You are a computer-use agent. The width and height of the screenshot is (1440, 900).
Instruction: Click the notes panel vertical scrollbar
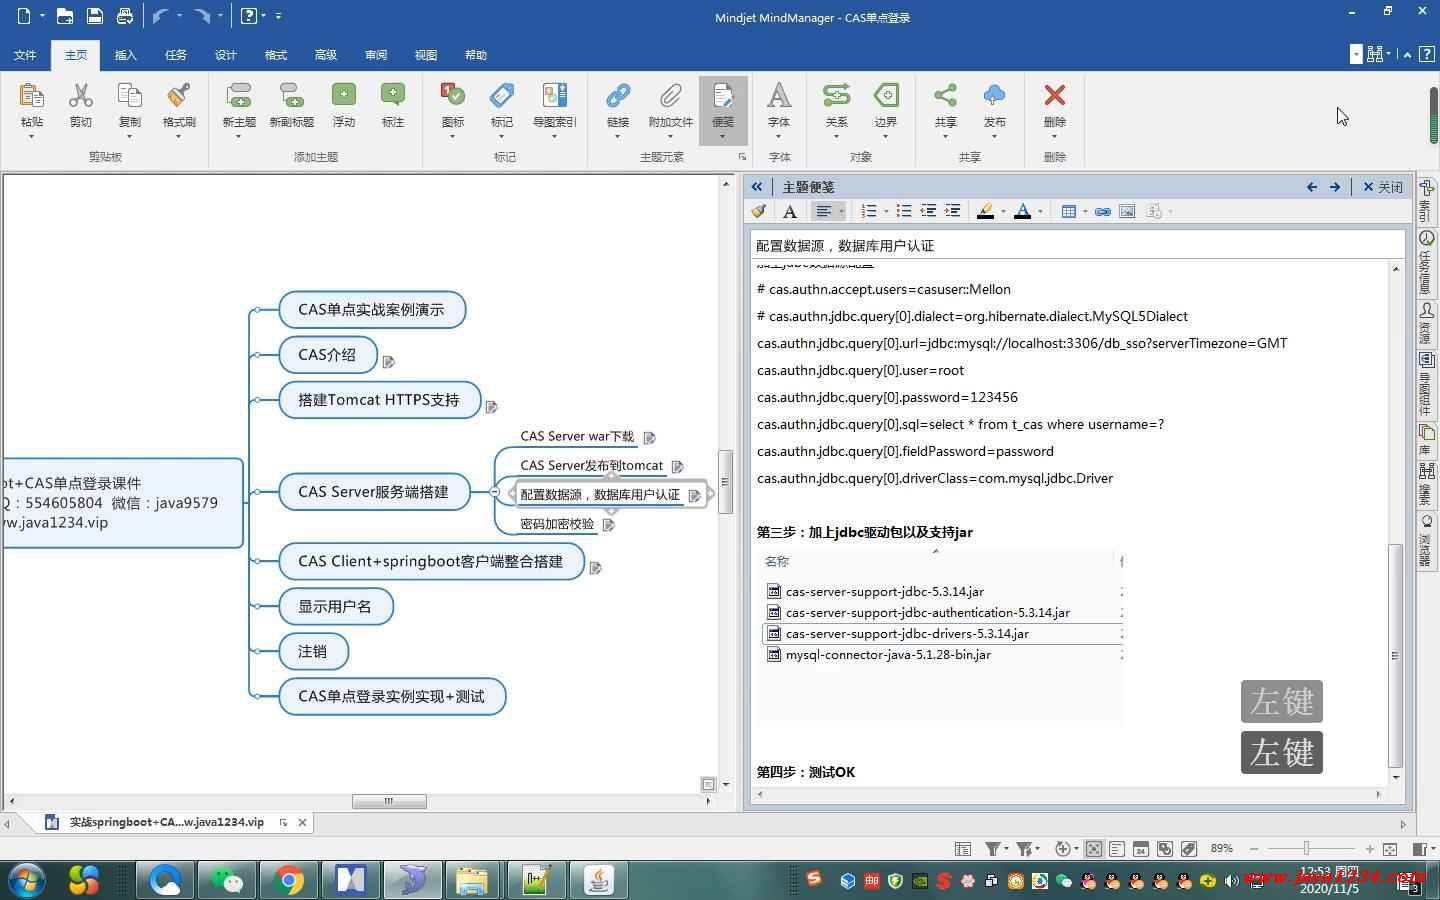[x=1396, y=655]
